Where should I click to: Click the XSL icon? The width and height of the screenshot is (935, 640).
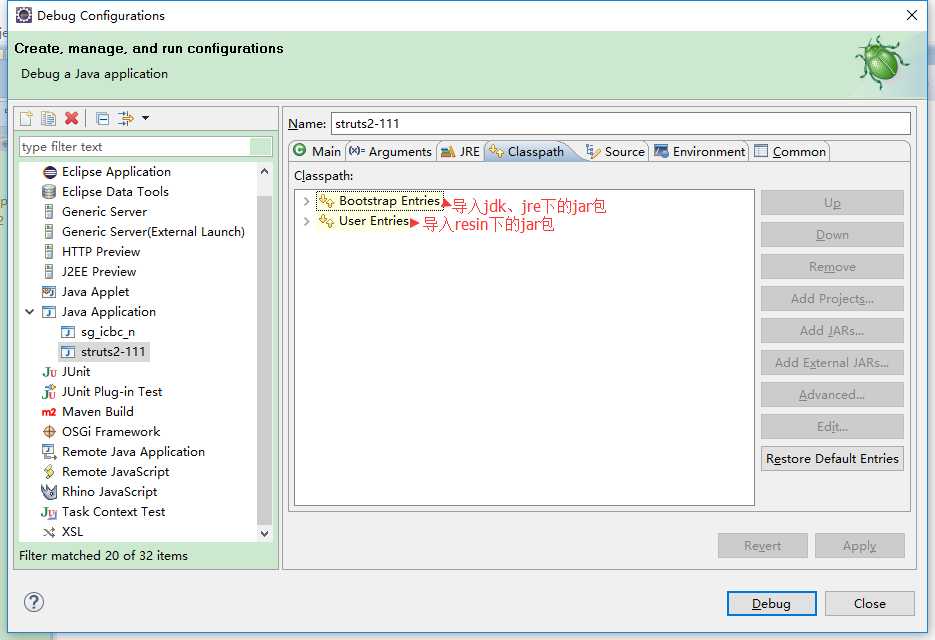click(49, 532)
